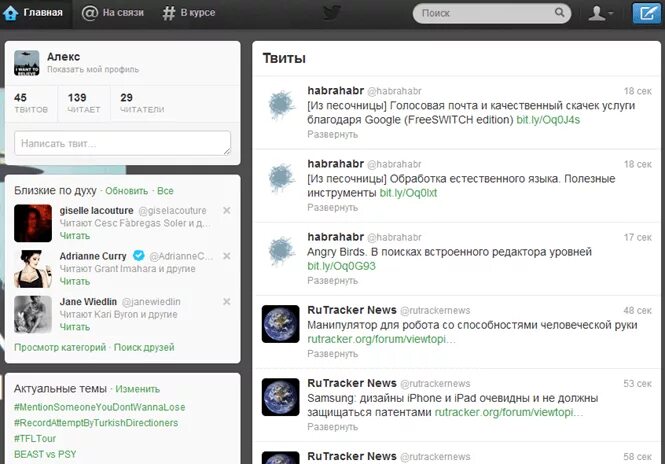Open BEAST vs PSY trend

(45, 454)
